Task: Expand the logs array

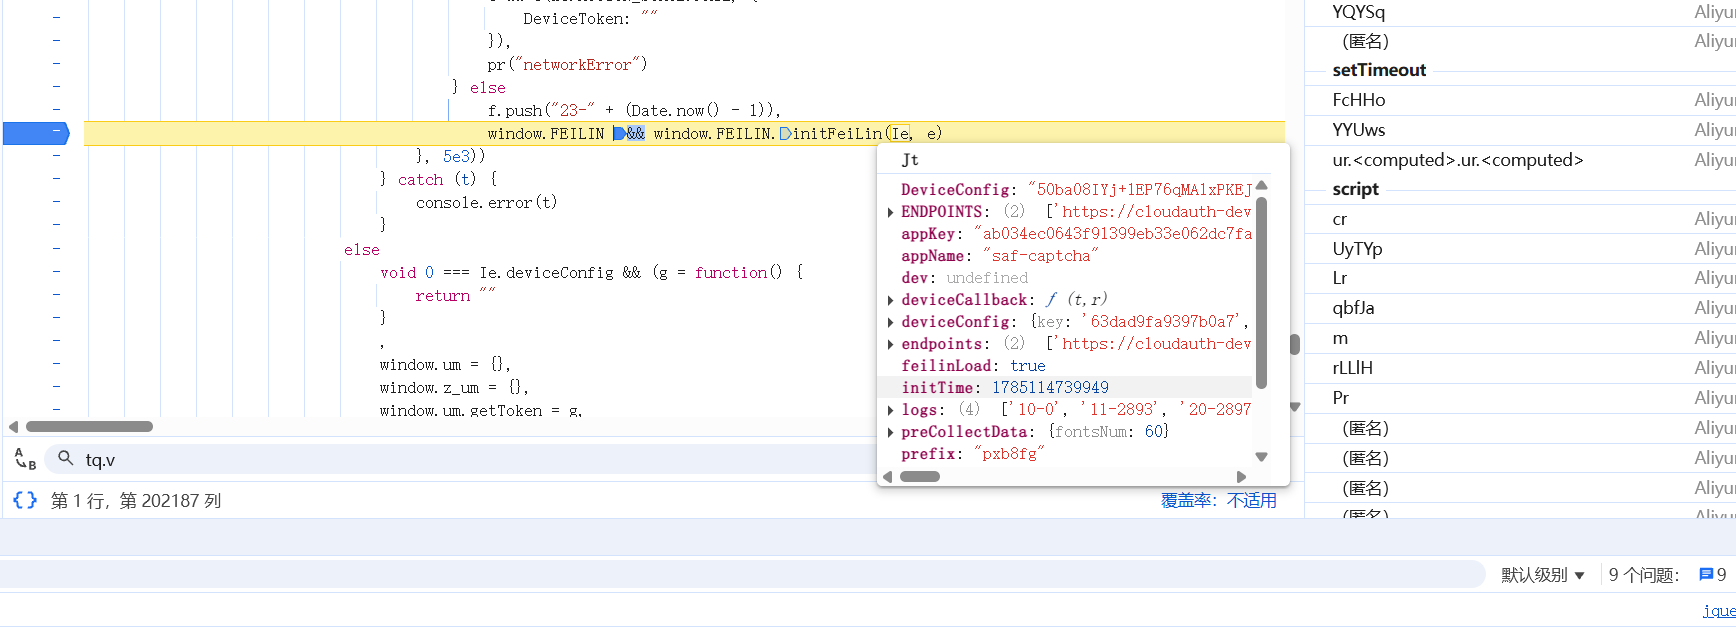Action: tap(890, 410)
